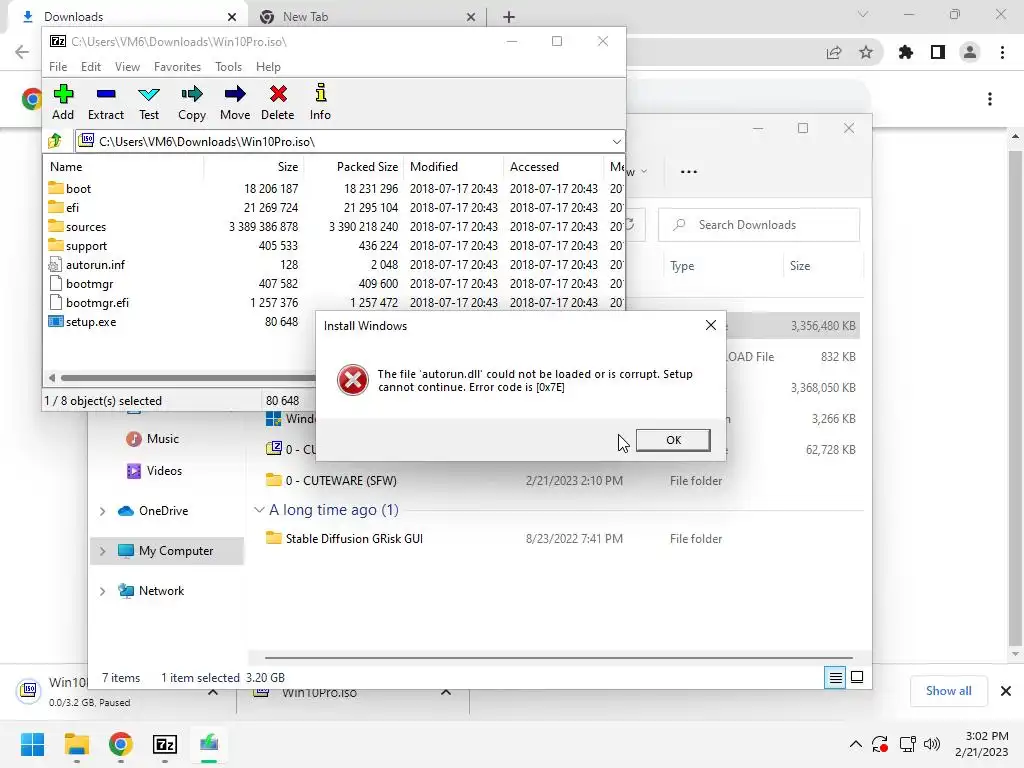Viewport: 1024px width, 768px height.
Task: Click the share page icon in Chrome
Action: coord(834,52)
